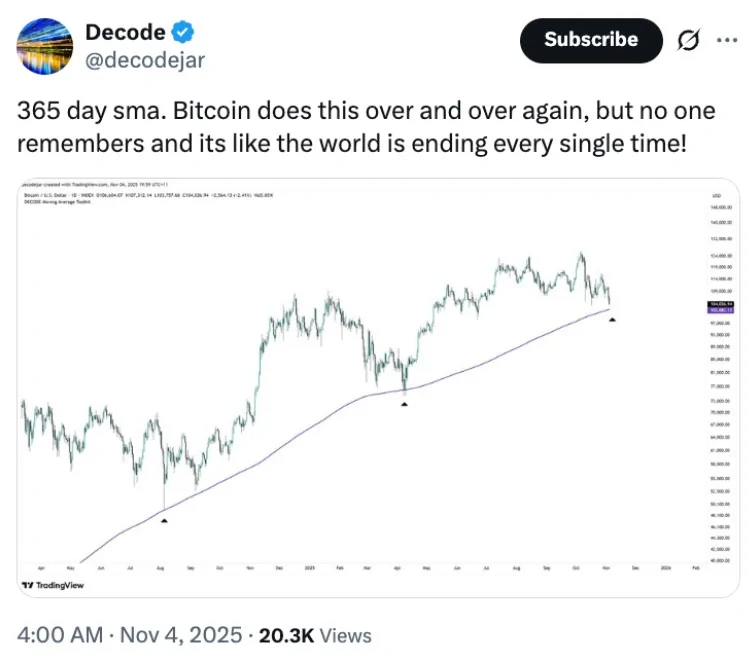Click the 20.3K Views count
The height and width of the screenshot is (654, 749).
(315, 634)
